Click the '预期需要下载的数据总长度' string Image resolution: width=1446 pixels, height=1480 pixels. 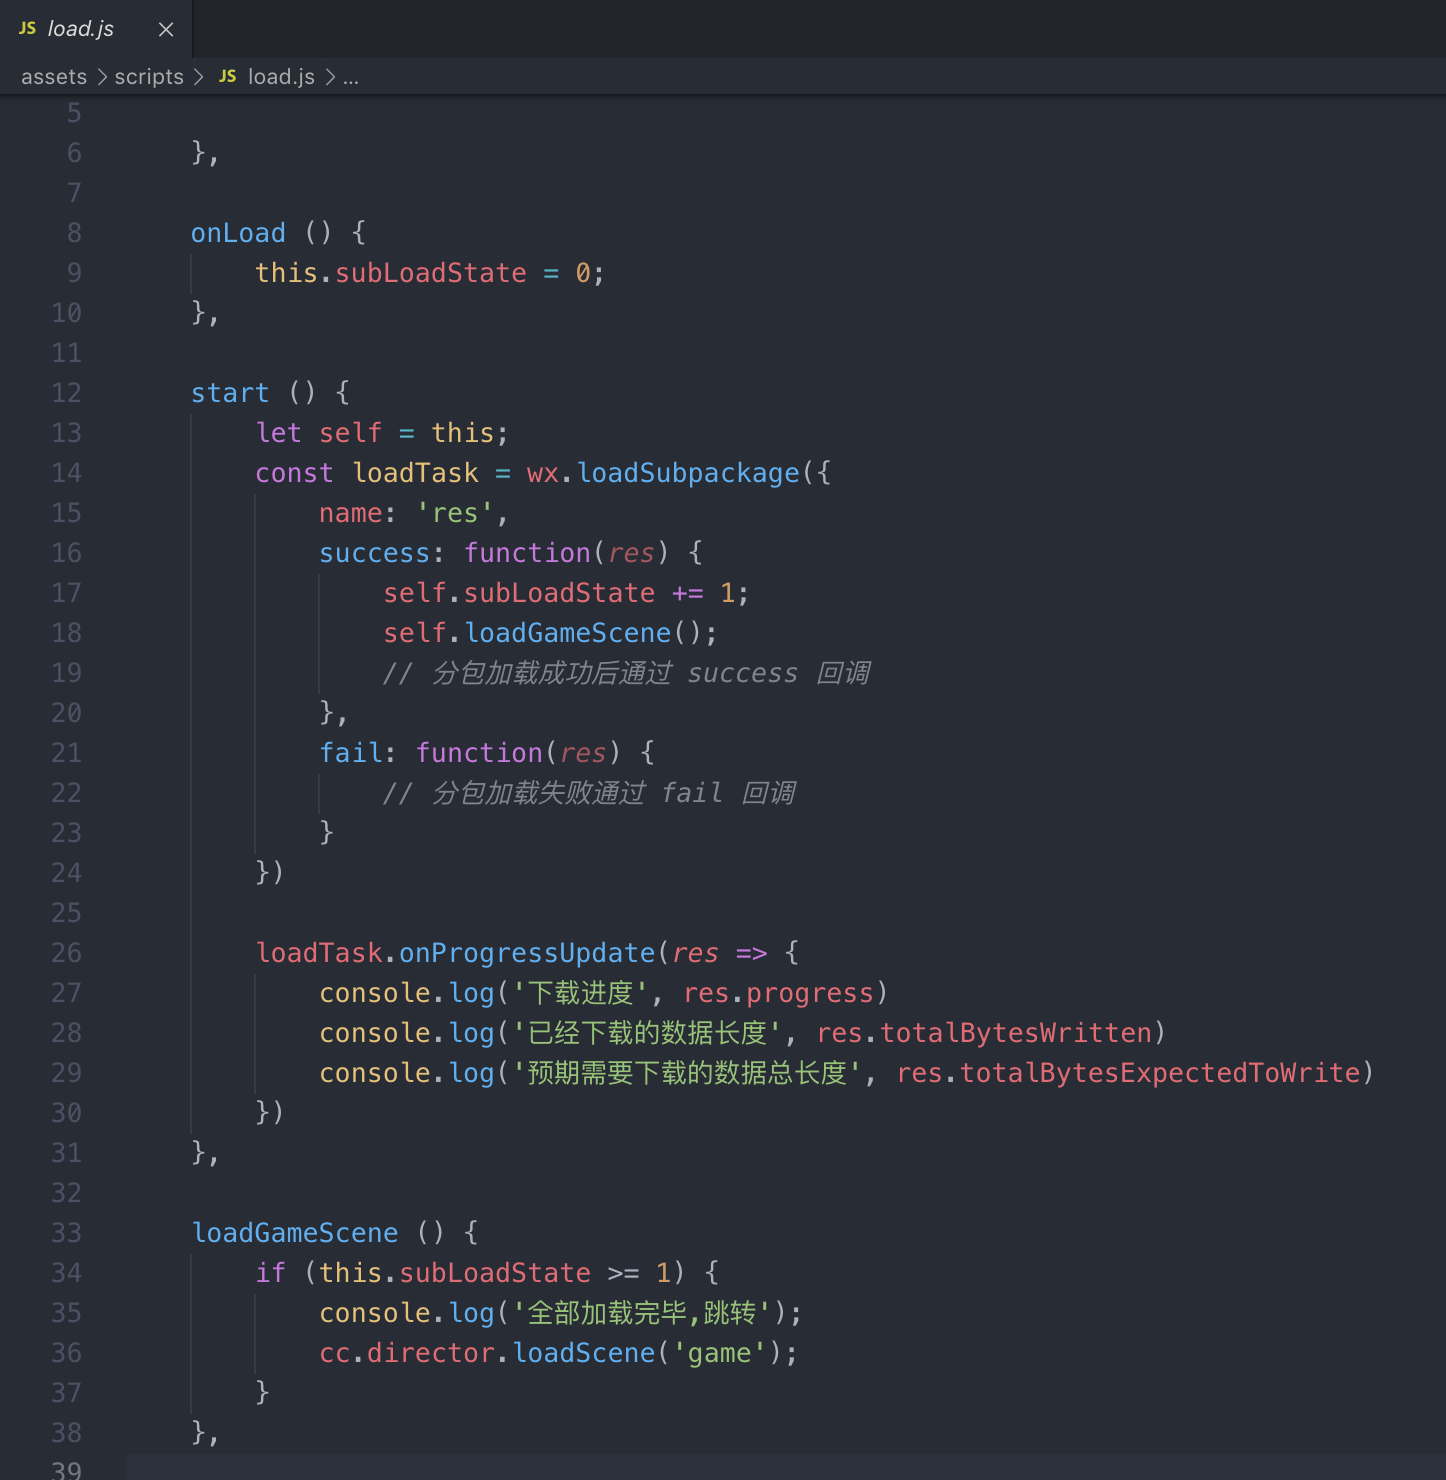tap(687, 1073)
